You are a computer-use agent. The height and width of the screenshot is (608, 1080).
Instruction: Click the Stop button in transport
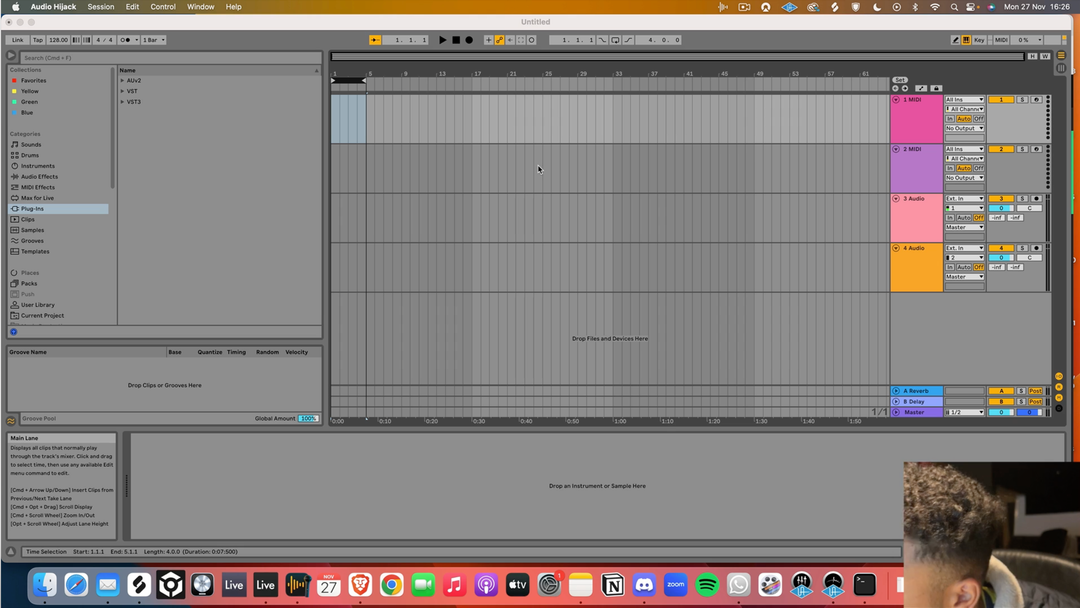pyautogui.click(x=456, y=40)
